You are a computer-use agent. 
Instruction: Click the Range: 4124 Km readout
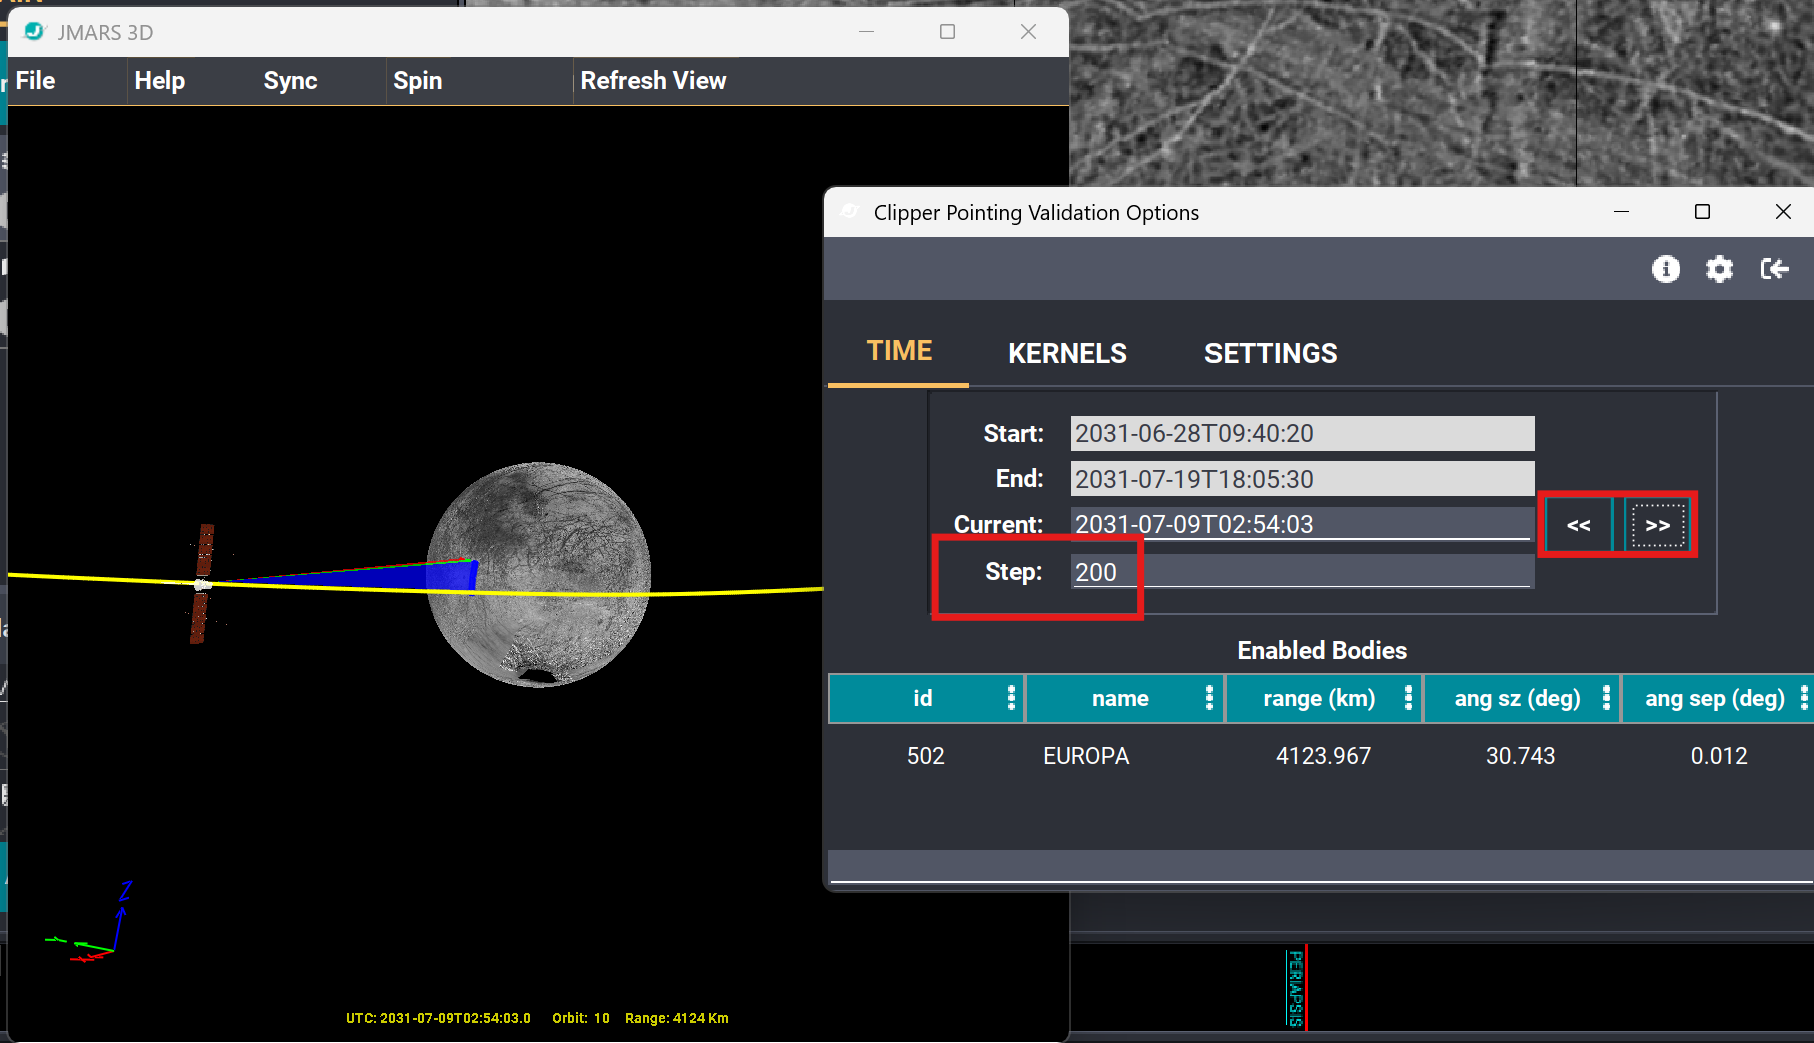point(677,1018)
